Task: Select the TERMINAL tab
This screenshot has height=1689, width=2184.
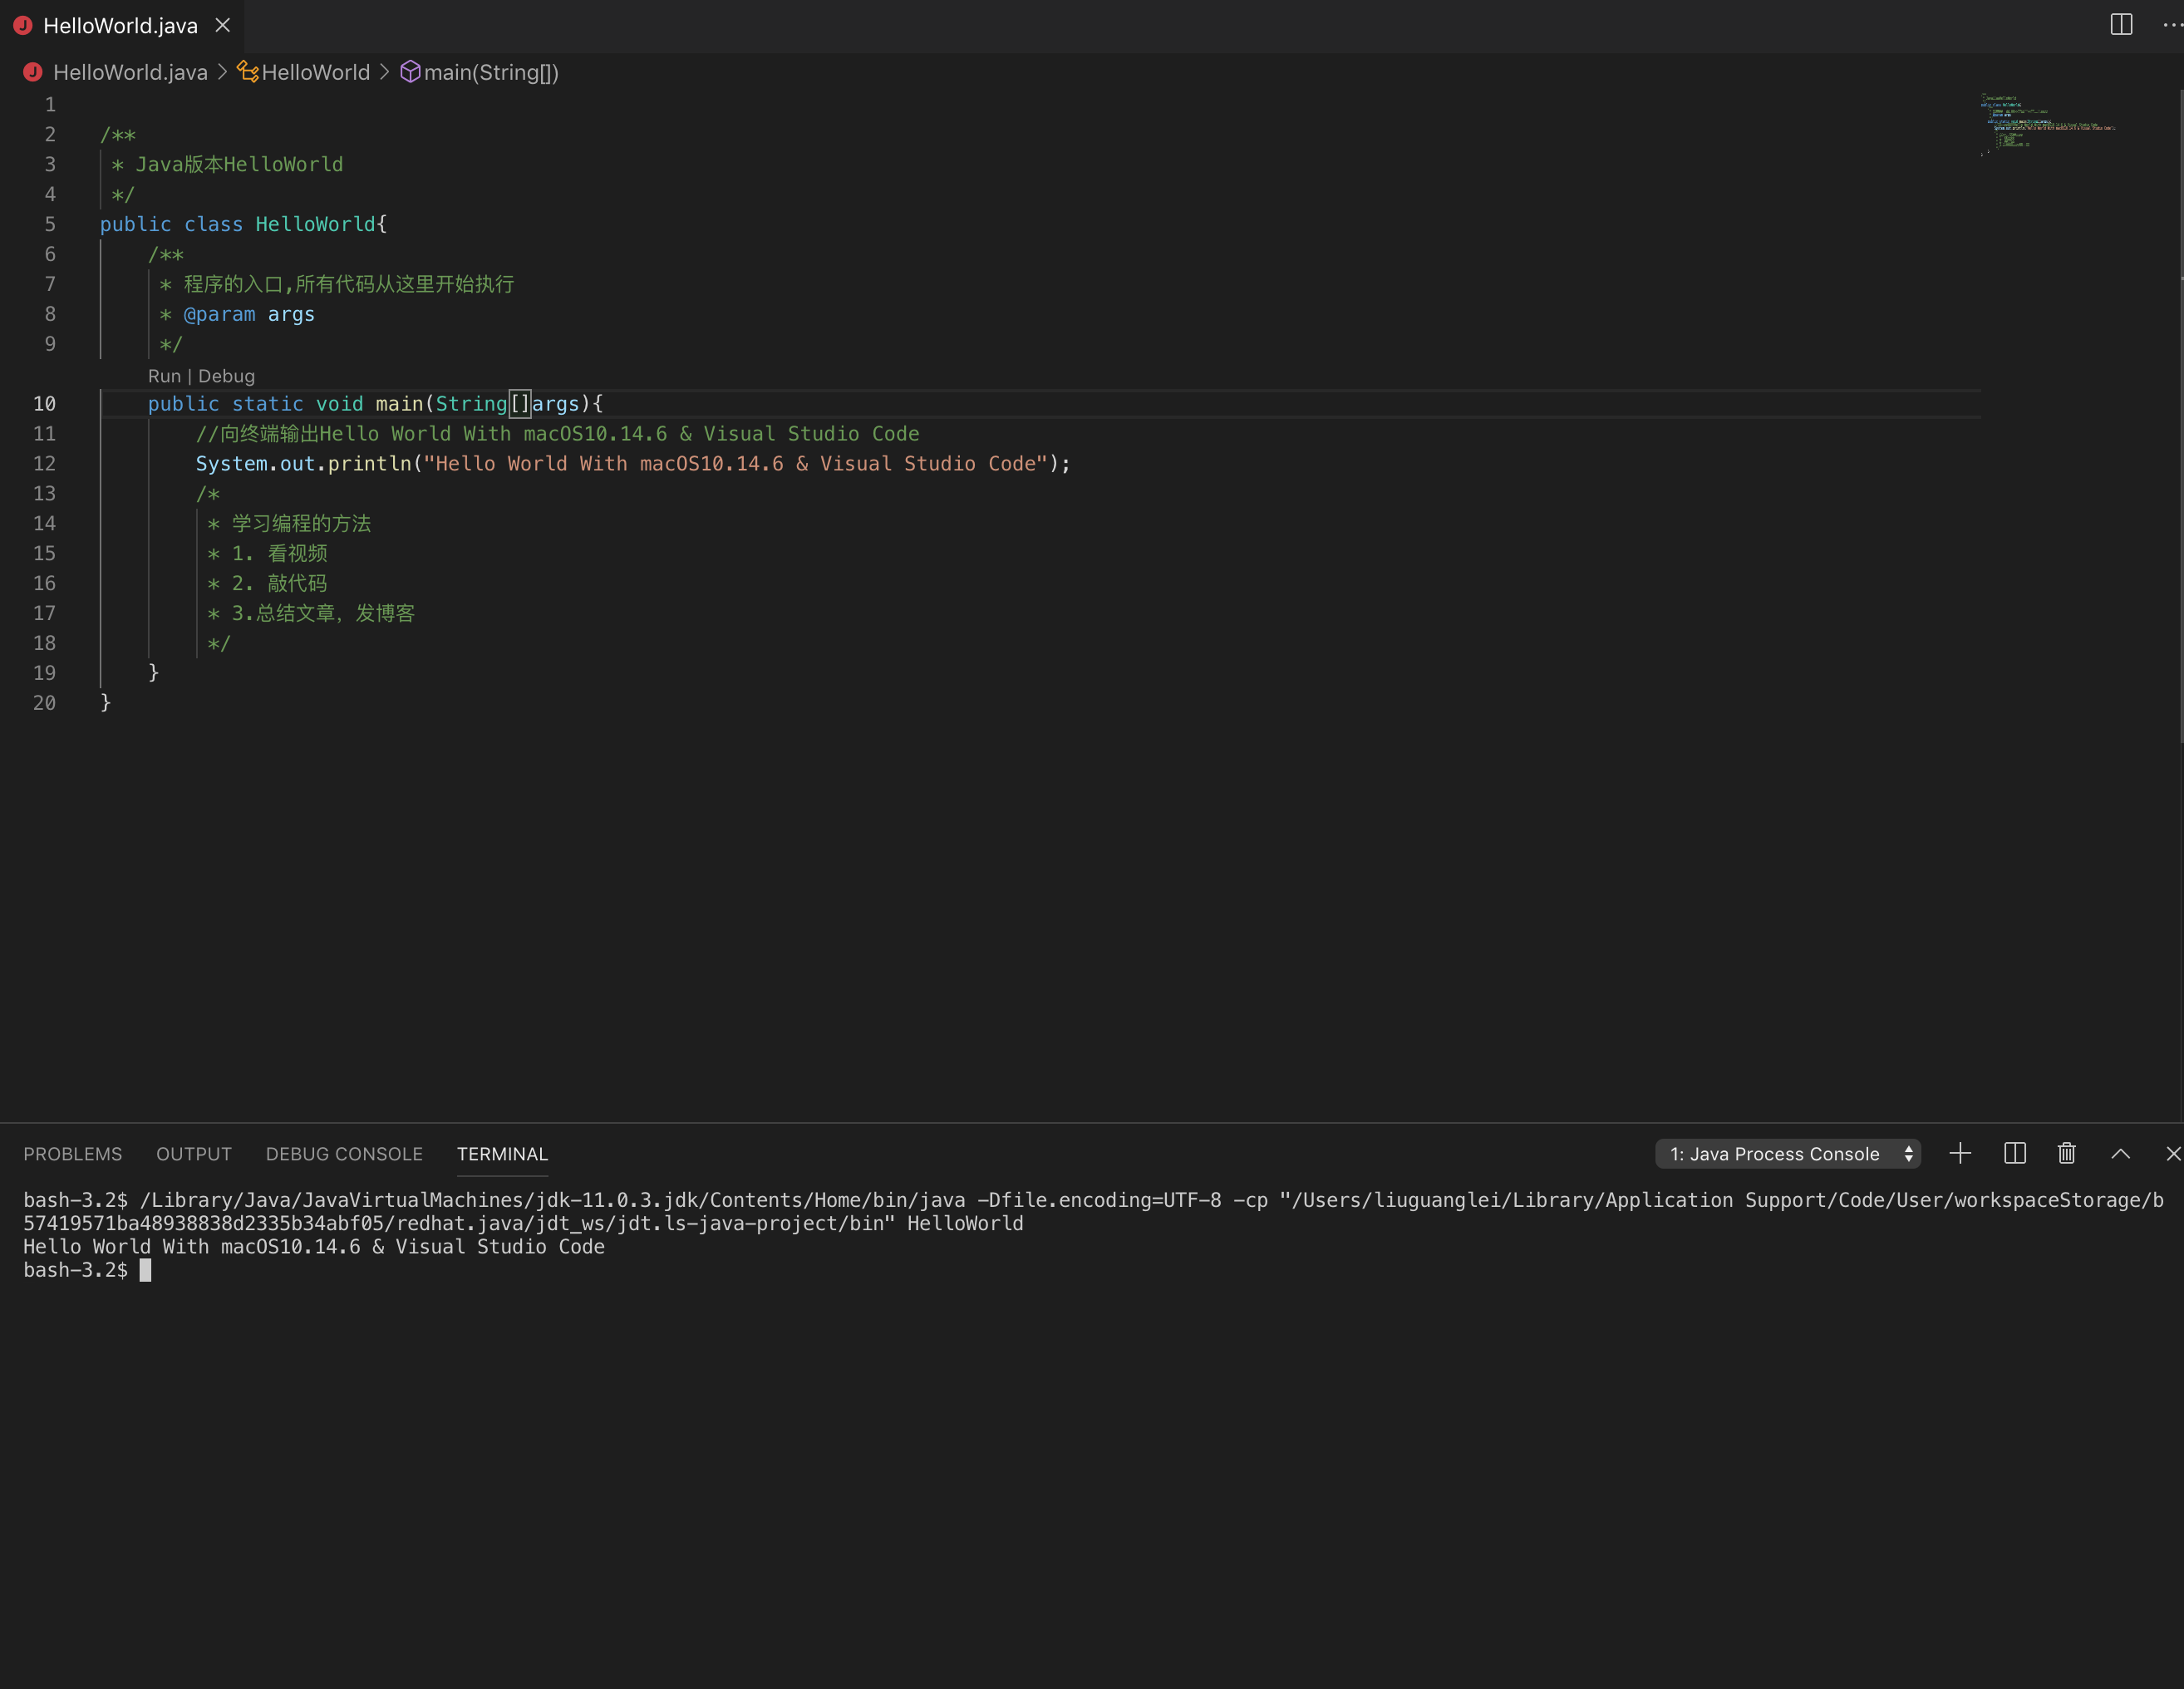Action: click(x=502, y=1153)
